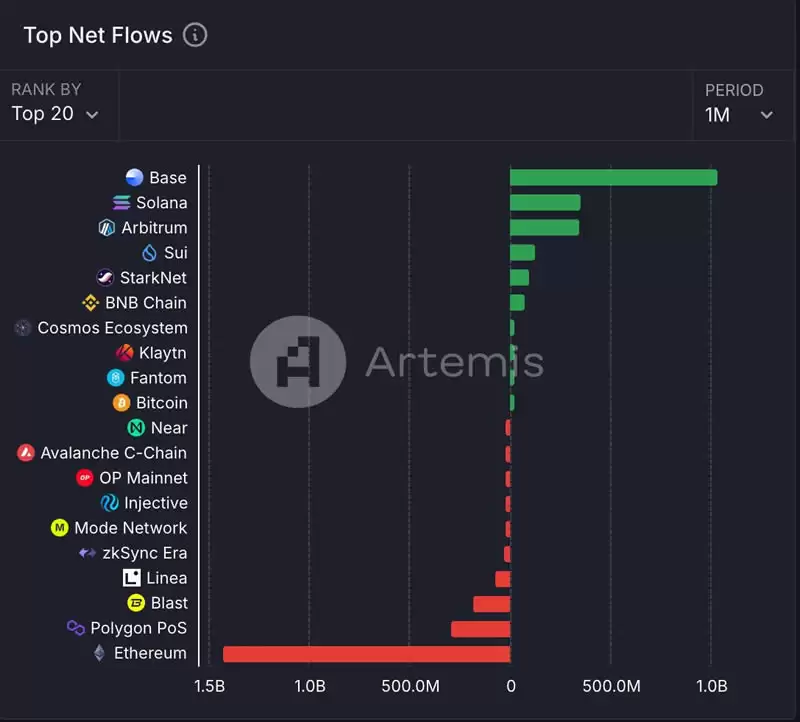This screenshot has width=800, height=722.
Task: Select the Cosmos Ecosystem row
Action: click(111, 327)
